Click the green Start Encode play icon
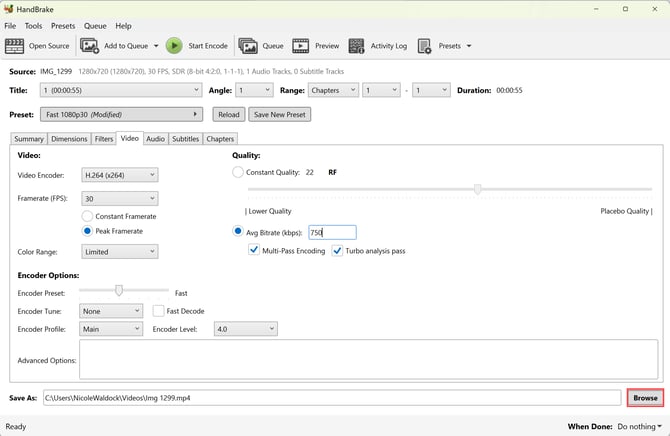 tap(174, 46)
